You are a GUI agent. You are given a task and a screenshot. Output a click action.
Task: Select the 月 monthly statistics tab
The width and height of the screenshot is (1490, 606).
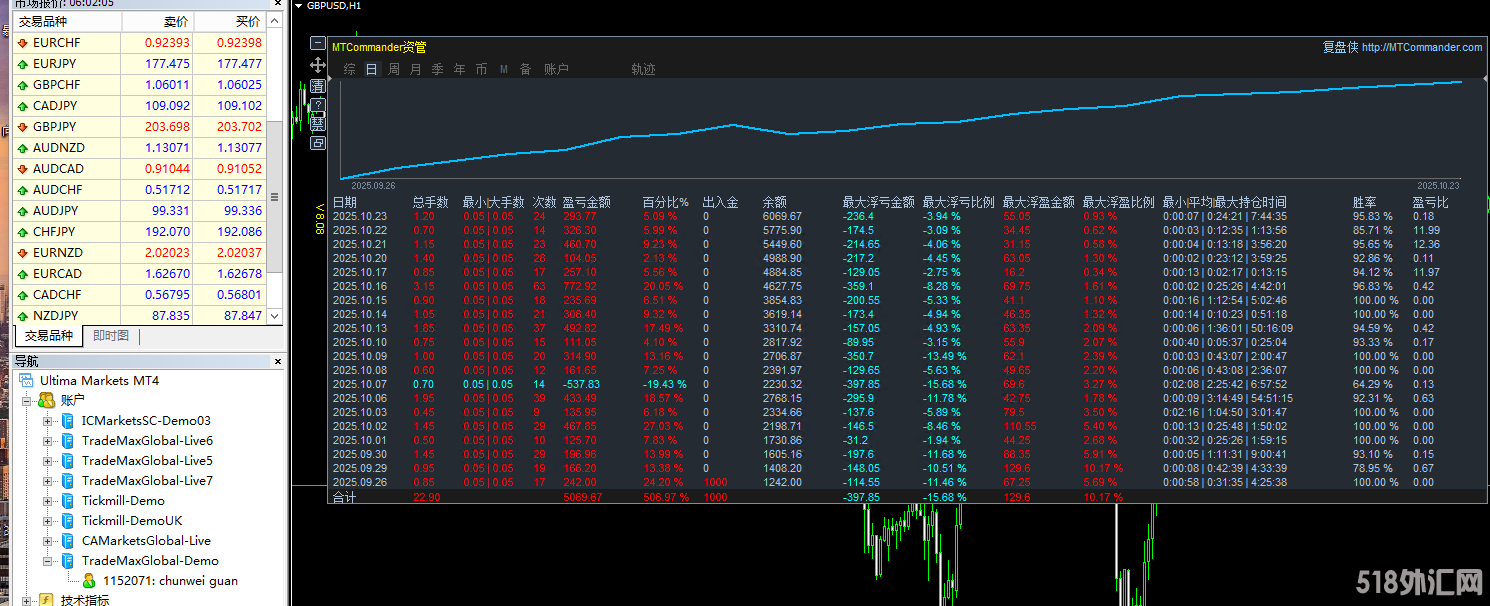(x=416, y=70)
